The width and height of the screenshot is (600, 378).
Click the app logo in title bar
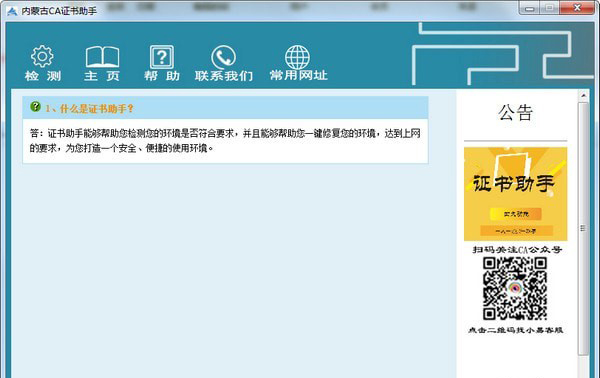point(12,11)
